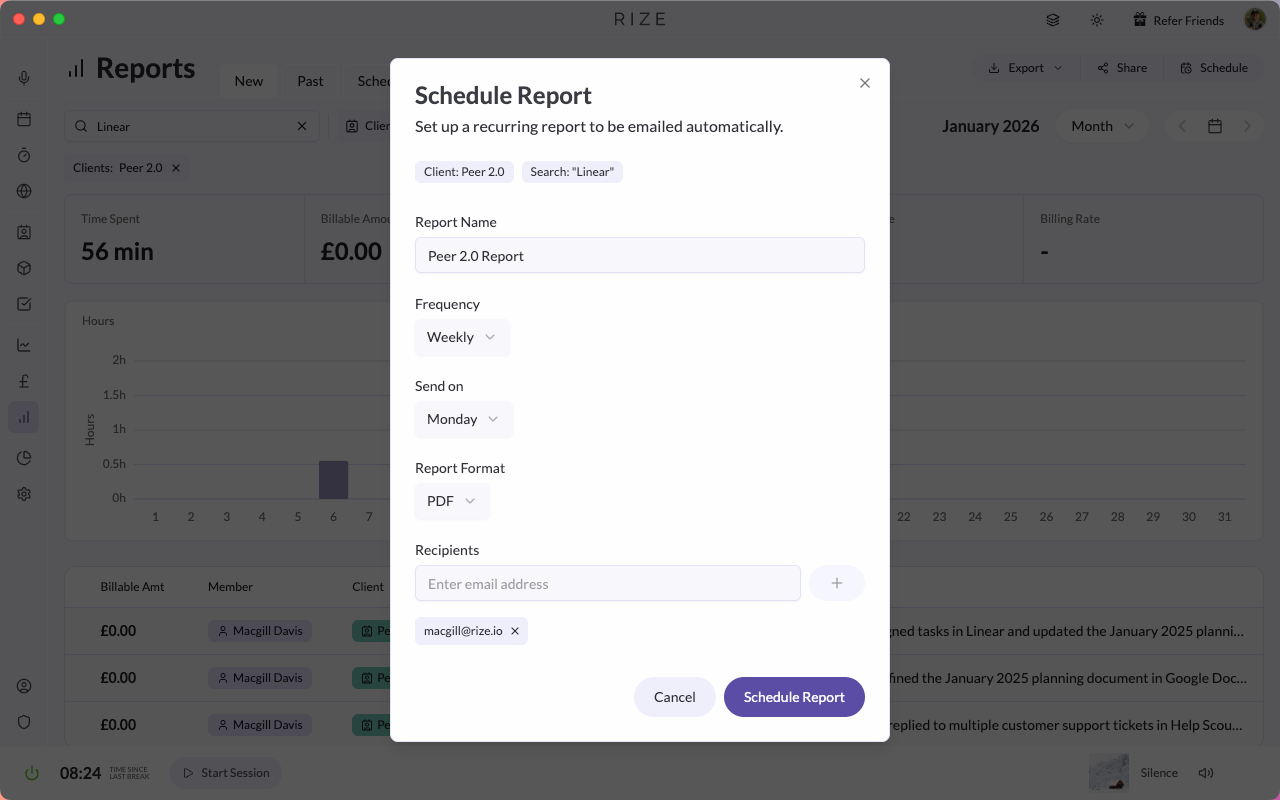1280x800 pixels.
Task: Change the Send on day from Monday
Action: [x=463, y=419]
